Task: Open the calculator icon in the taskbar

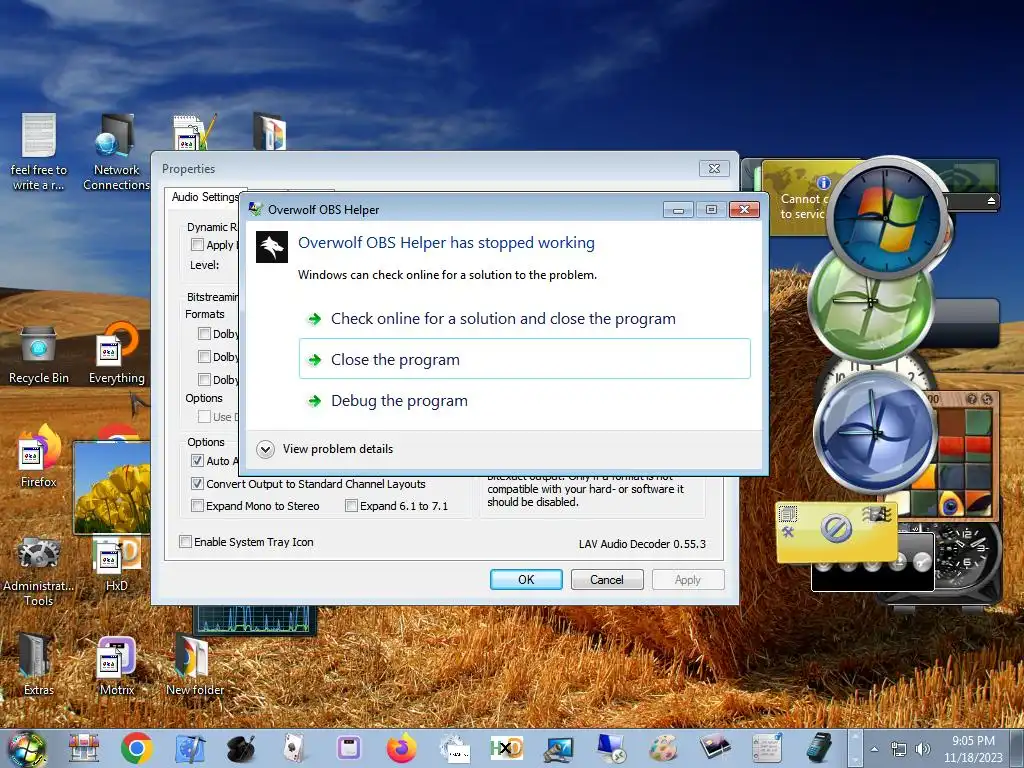Action: click(820, 748)
